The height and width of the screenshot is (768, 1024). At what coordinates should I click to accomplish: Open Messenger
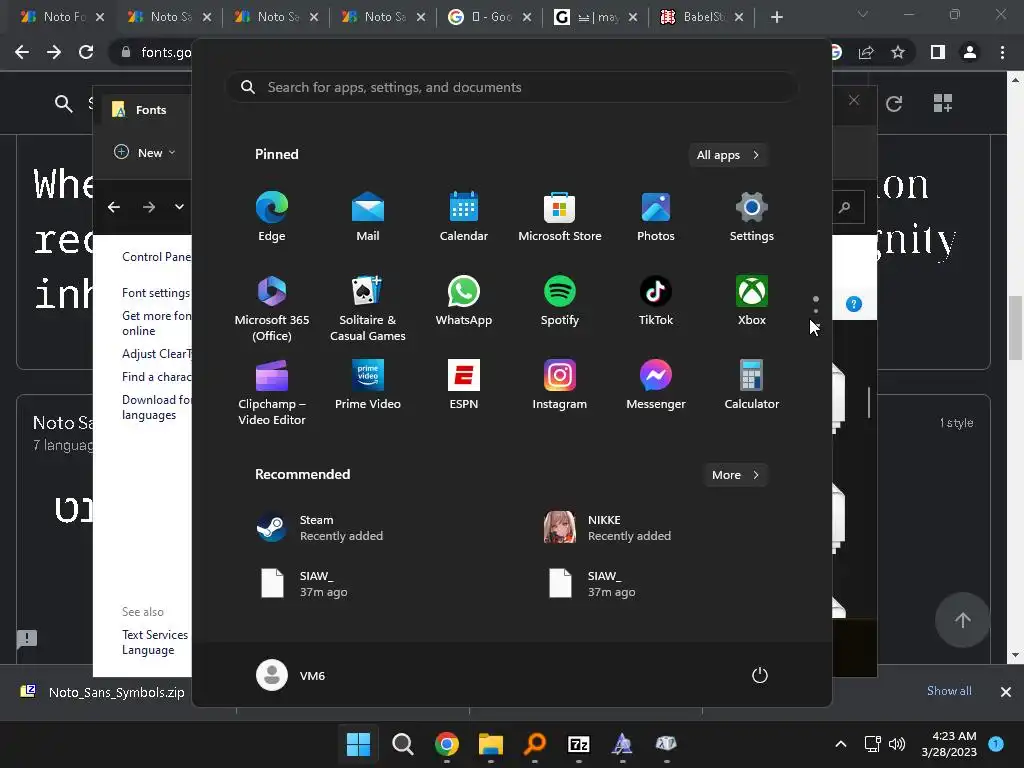coord(656,384)
